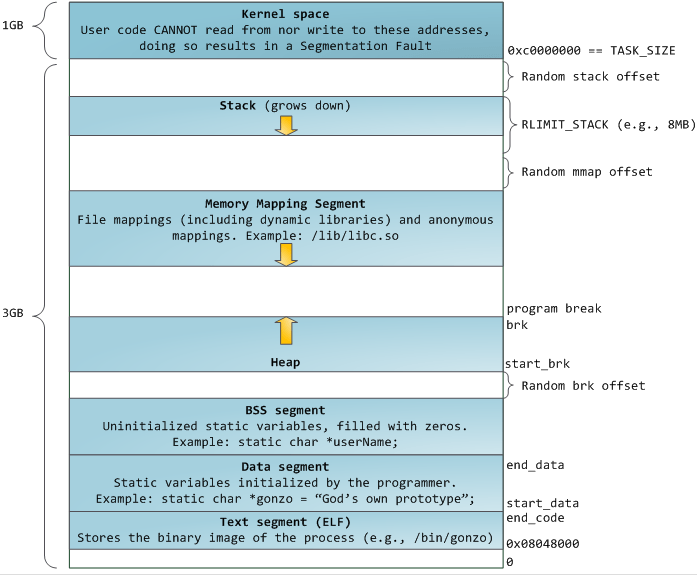The width and height of the screenshot is (697, 582).
Task: Click 'Uninitialized static variables, filled with zeros.'
Action: (x=285, y=426)
